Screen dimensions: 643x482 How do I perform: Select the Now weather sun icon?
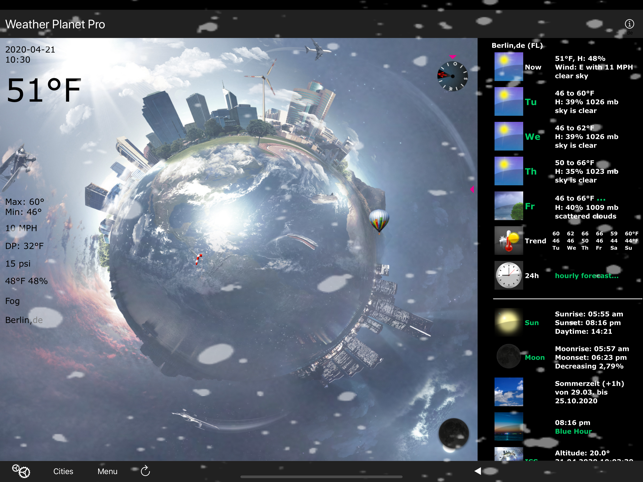point(508,67)
